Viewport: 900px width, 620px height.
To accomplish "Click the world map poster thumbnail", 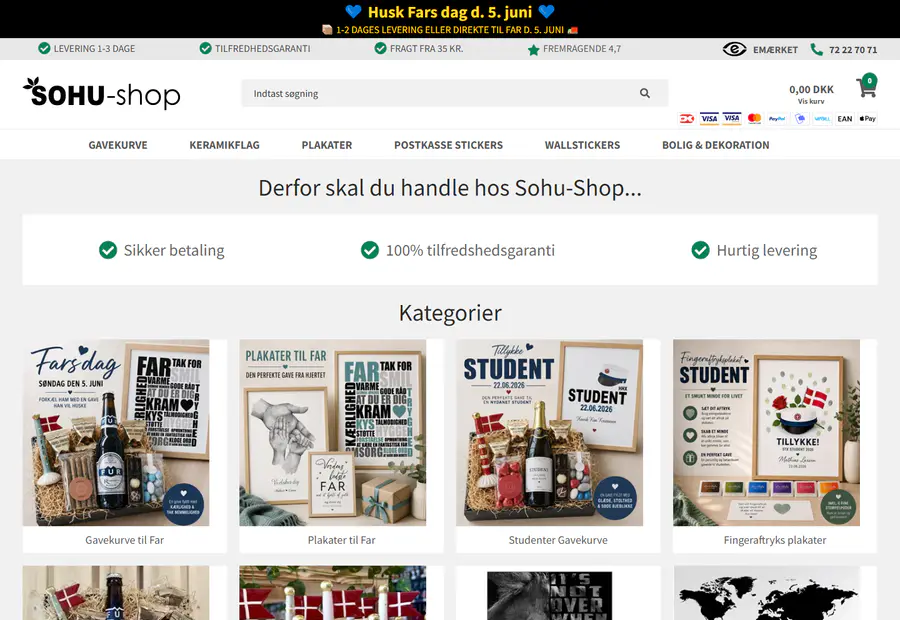I will (766, 593).
